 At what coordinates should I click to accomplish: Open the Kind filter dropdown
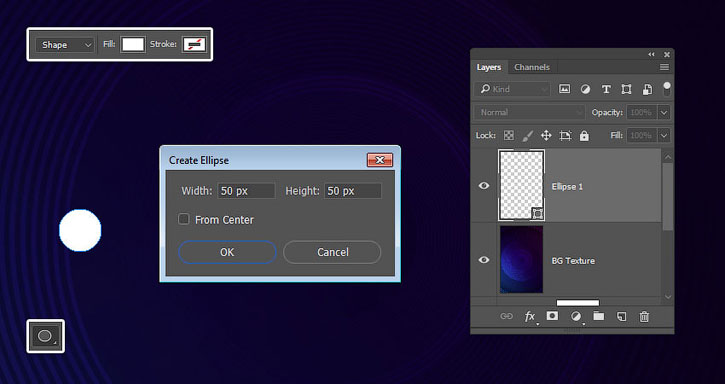tap(512, 89)
